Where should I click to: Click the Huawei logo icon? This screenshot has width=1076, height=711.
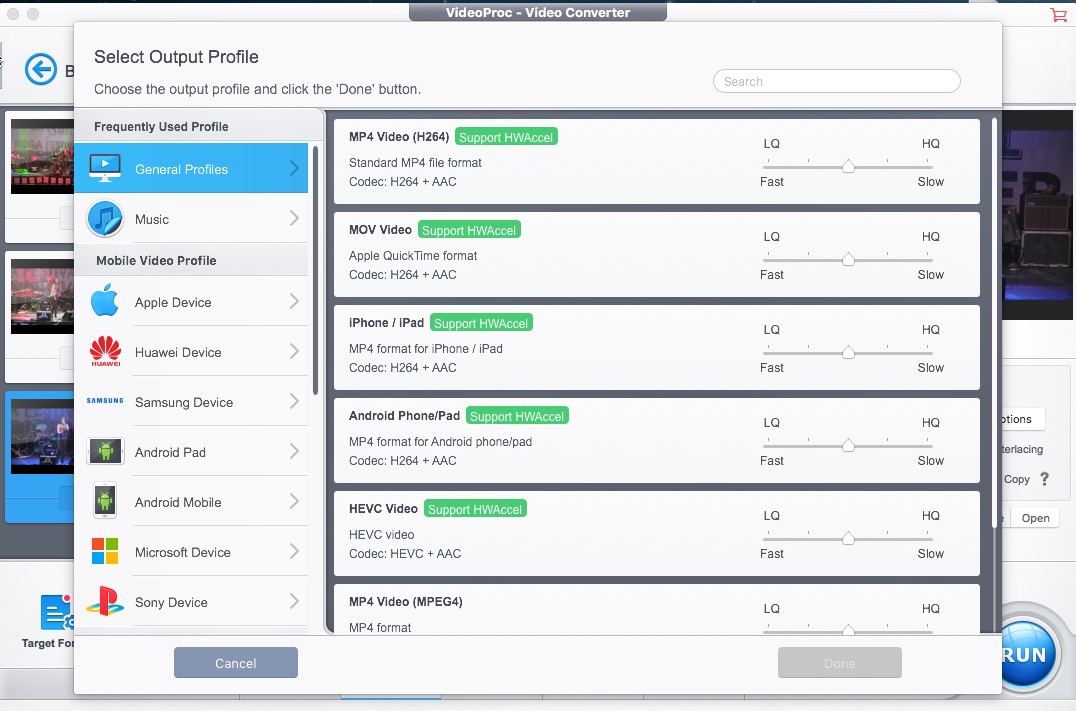[x=105, y=351]
